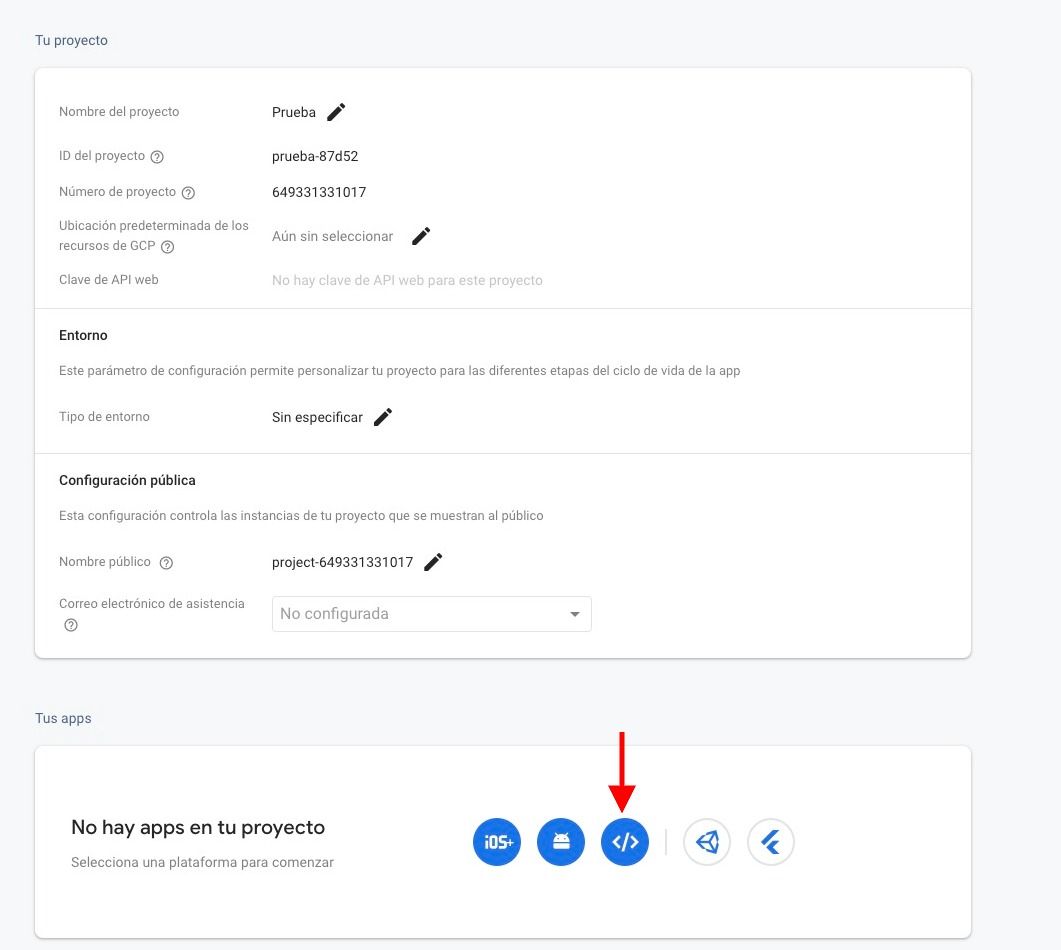
Task: Edit the default GCP resource location
Action: coord(421,236)
